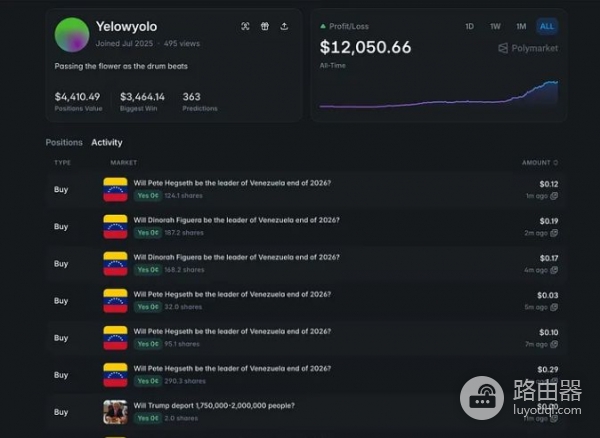
Task: Click the Trump photo thumbnail in deport row
Action: click(x=115, y=412)
